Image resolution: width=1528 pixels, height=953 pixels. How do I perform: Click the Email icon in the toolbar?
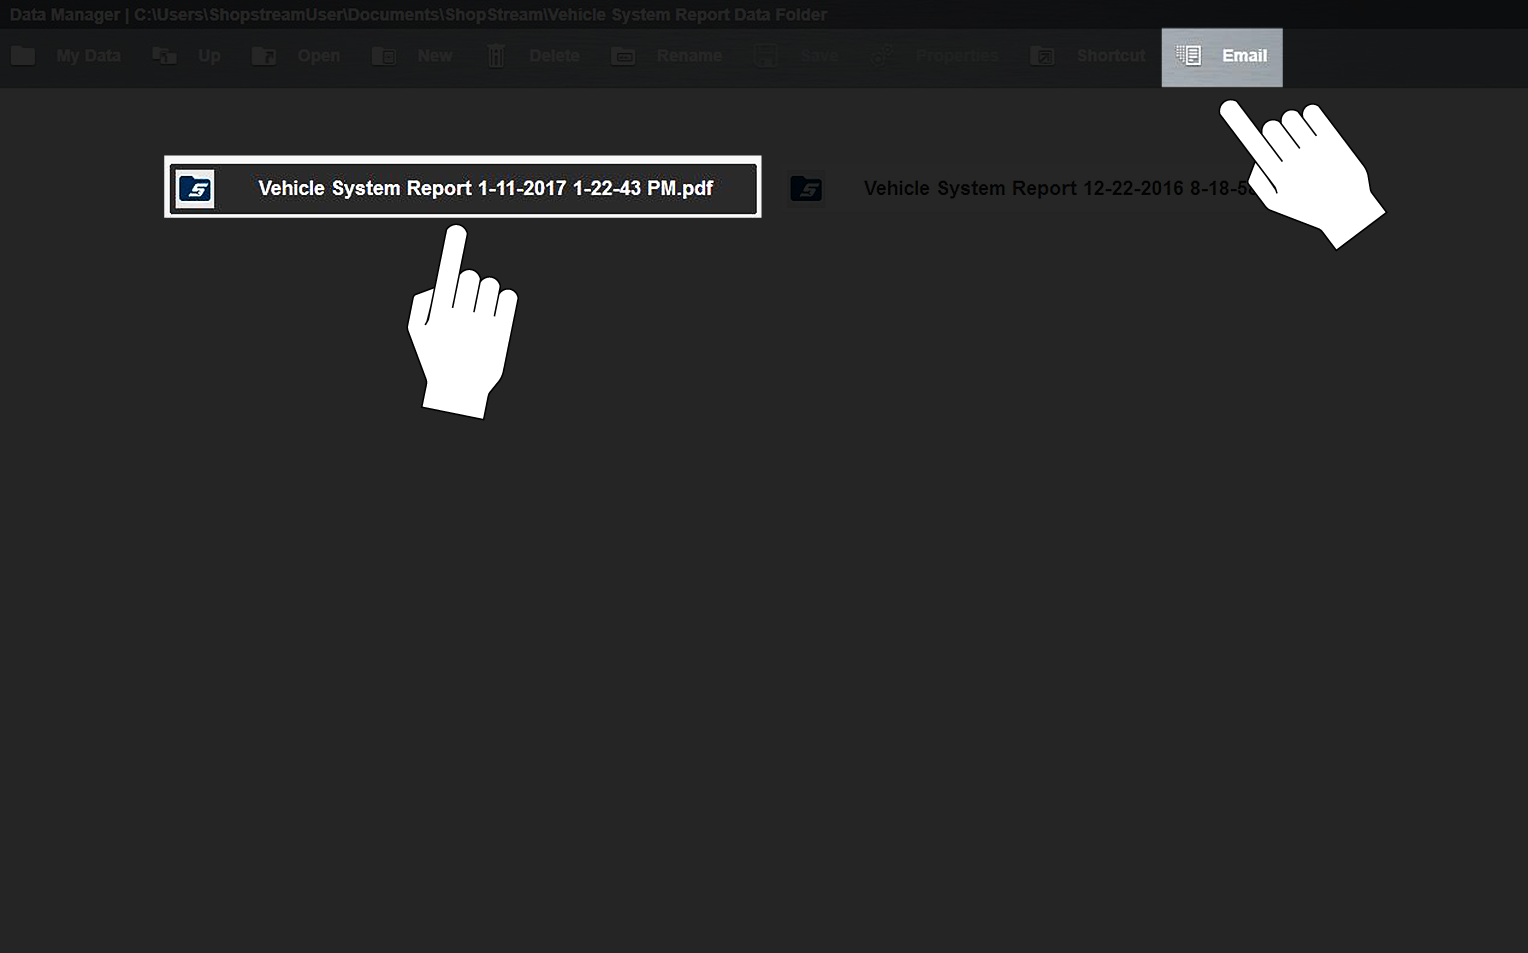point(1188,56)
